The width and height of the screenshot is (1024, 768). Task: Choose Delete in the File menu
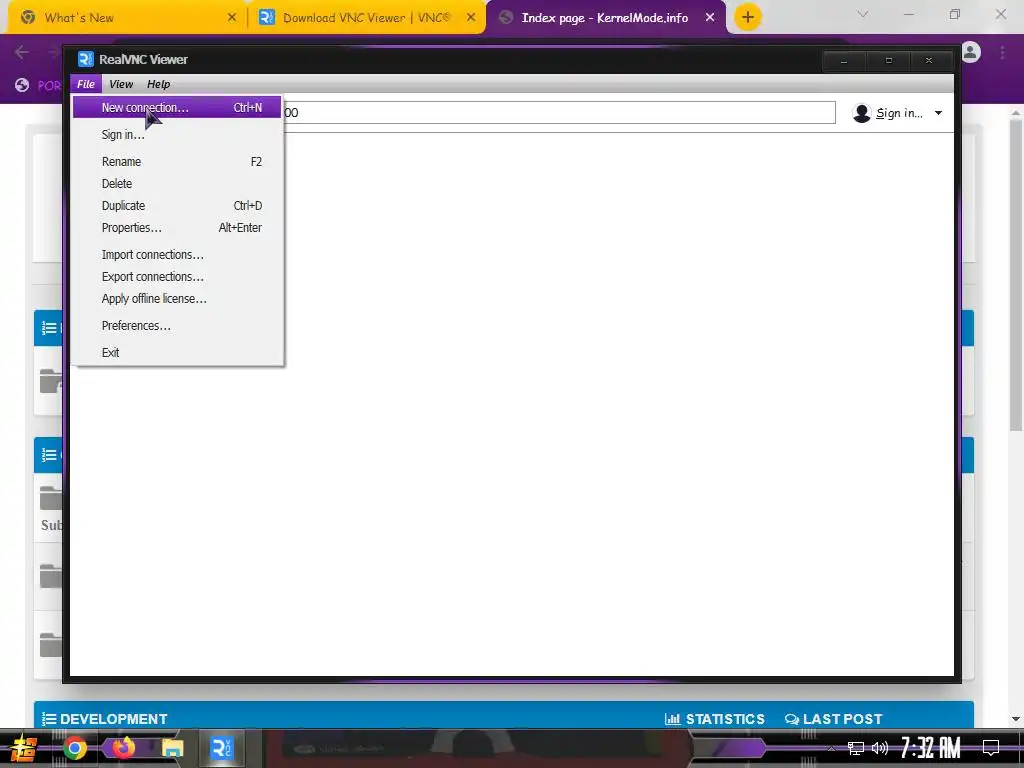point(177,184)
